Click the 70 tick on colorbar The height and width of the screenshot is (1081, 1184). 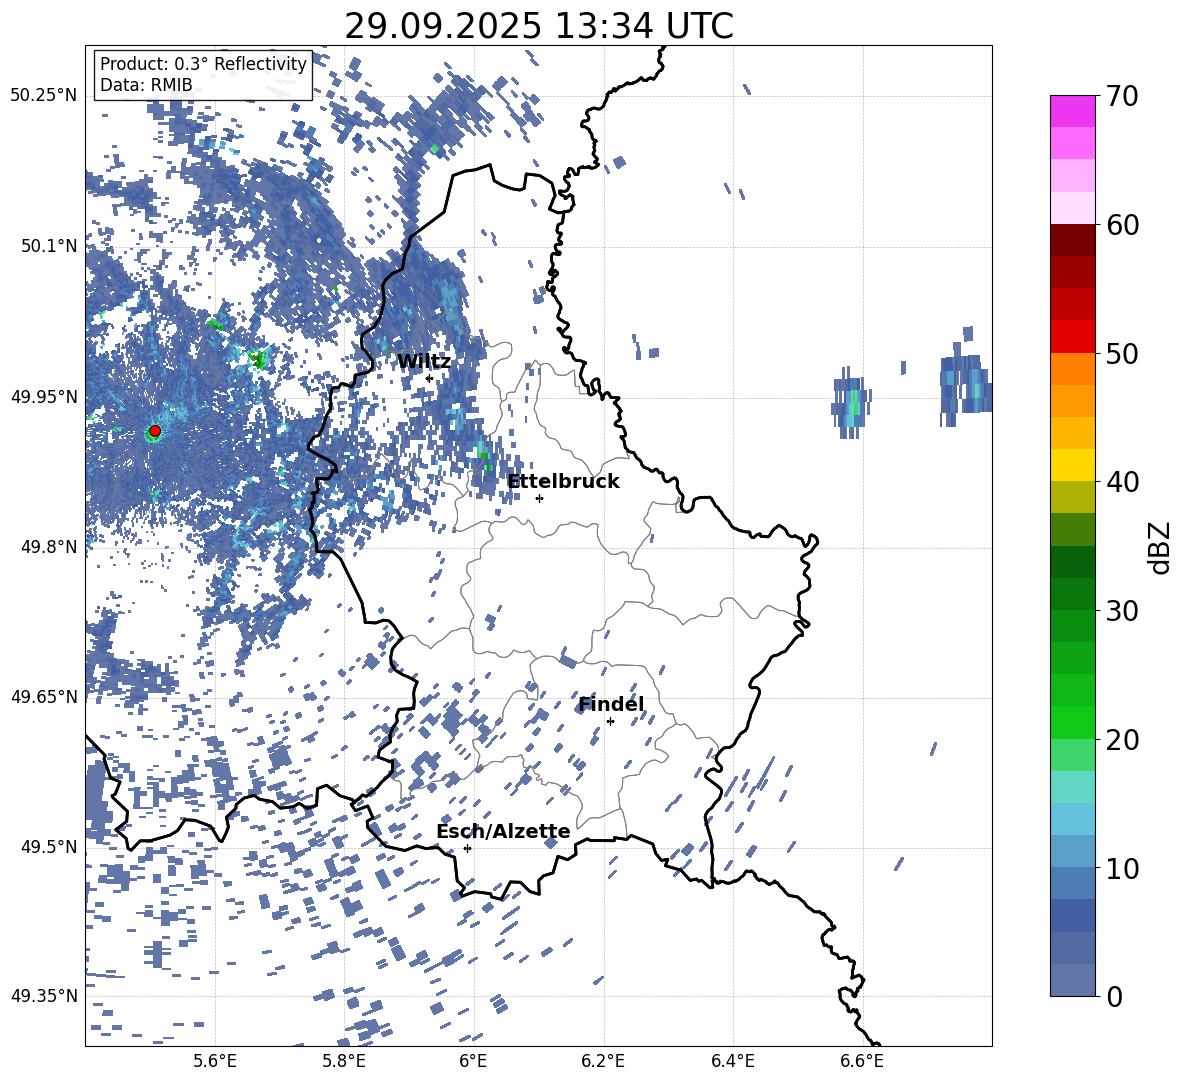1122,97
